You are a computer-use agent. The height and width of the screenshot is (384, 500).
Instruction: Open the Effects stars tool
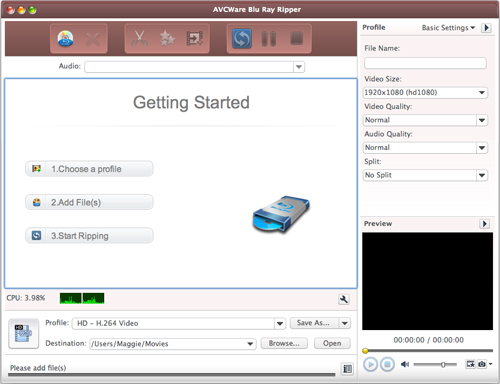point(167,38)
